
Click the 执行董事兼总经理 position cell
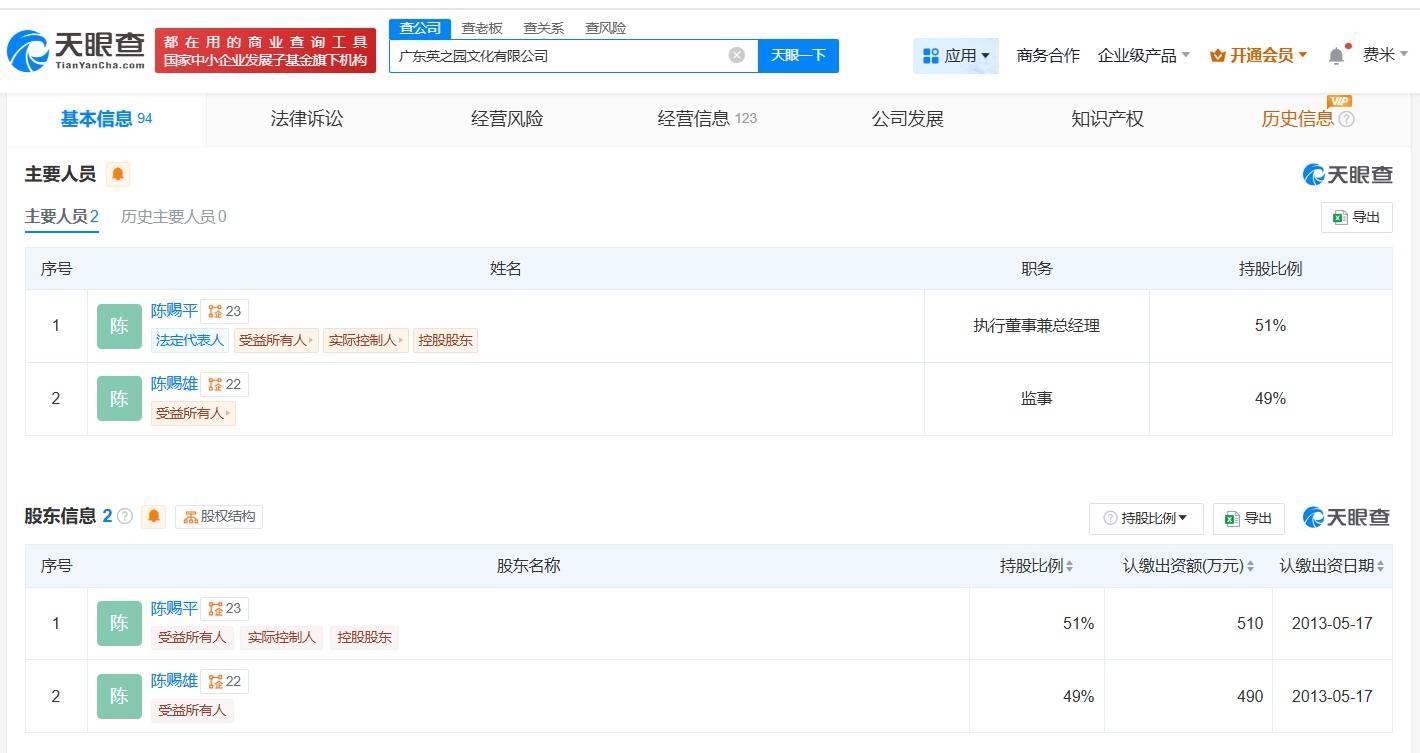click(x=1036, y=326)
